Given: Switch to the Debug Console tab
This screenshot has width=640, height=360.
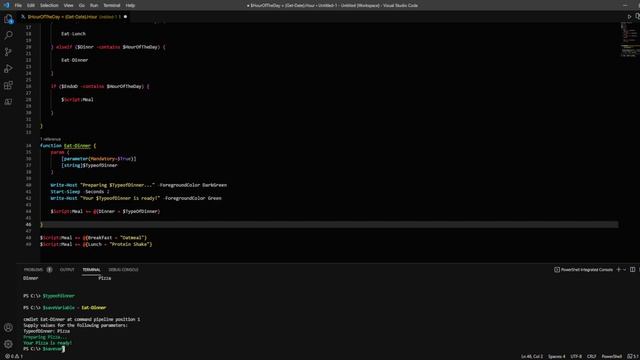Looking at the screenshot, I should click(123, 269).
